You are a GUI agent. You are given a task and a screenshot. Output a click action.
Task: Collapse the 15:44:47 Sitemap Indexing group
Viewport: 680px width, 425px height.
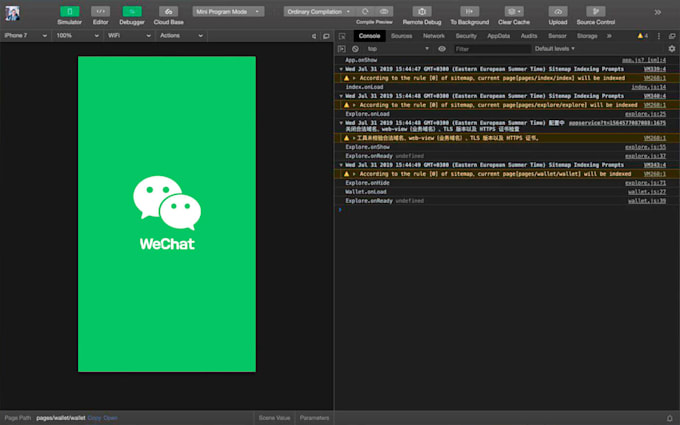pyautogui.click(x=341, y=69)
